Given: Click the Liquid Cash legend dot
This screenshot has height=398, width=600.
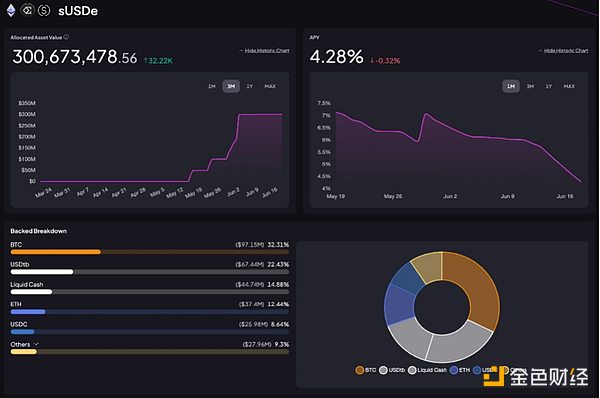Looking at the screenshot, I should 412,370.
